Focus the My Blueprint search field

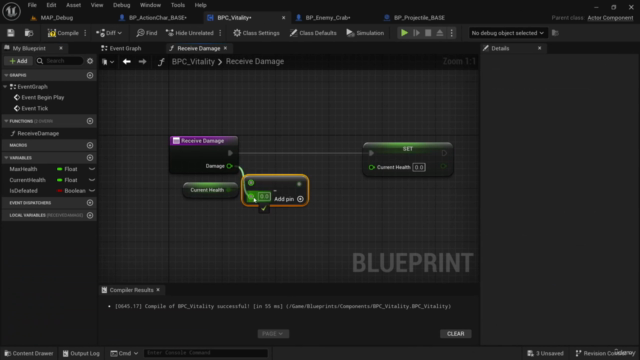click(x=59, y=61)
